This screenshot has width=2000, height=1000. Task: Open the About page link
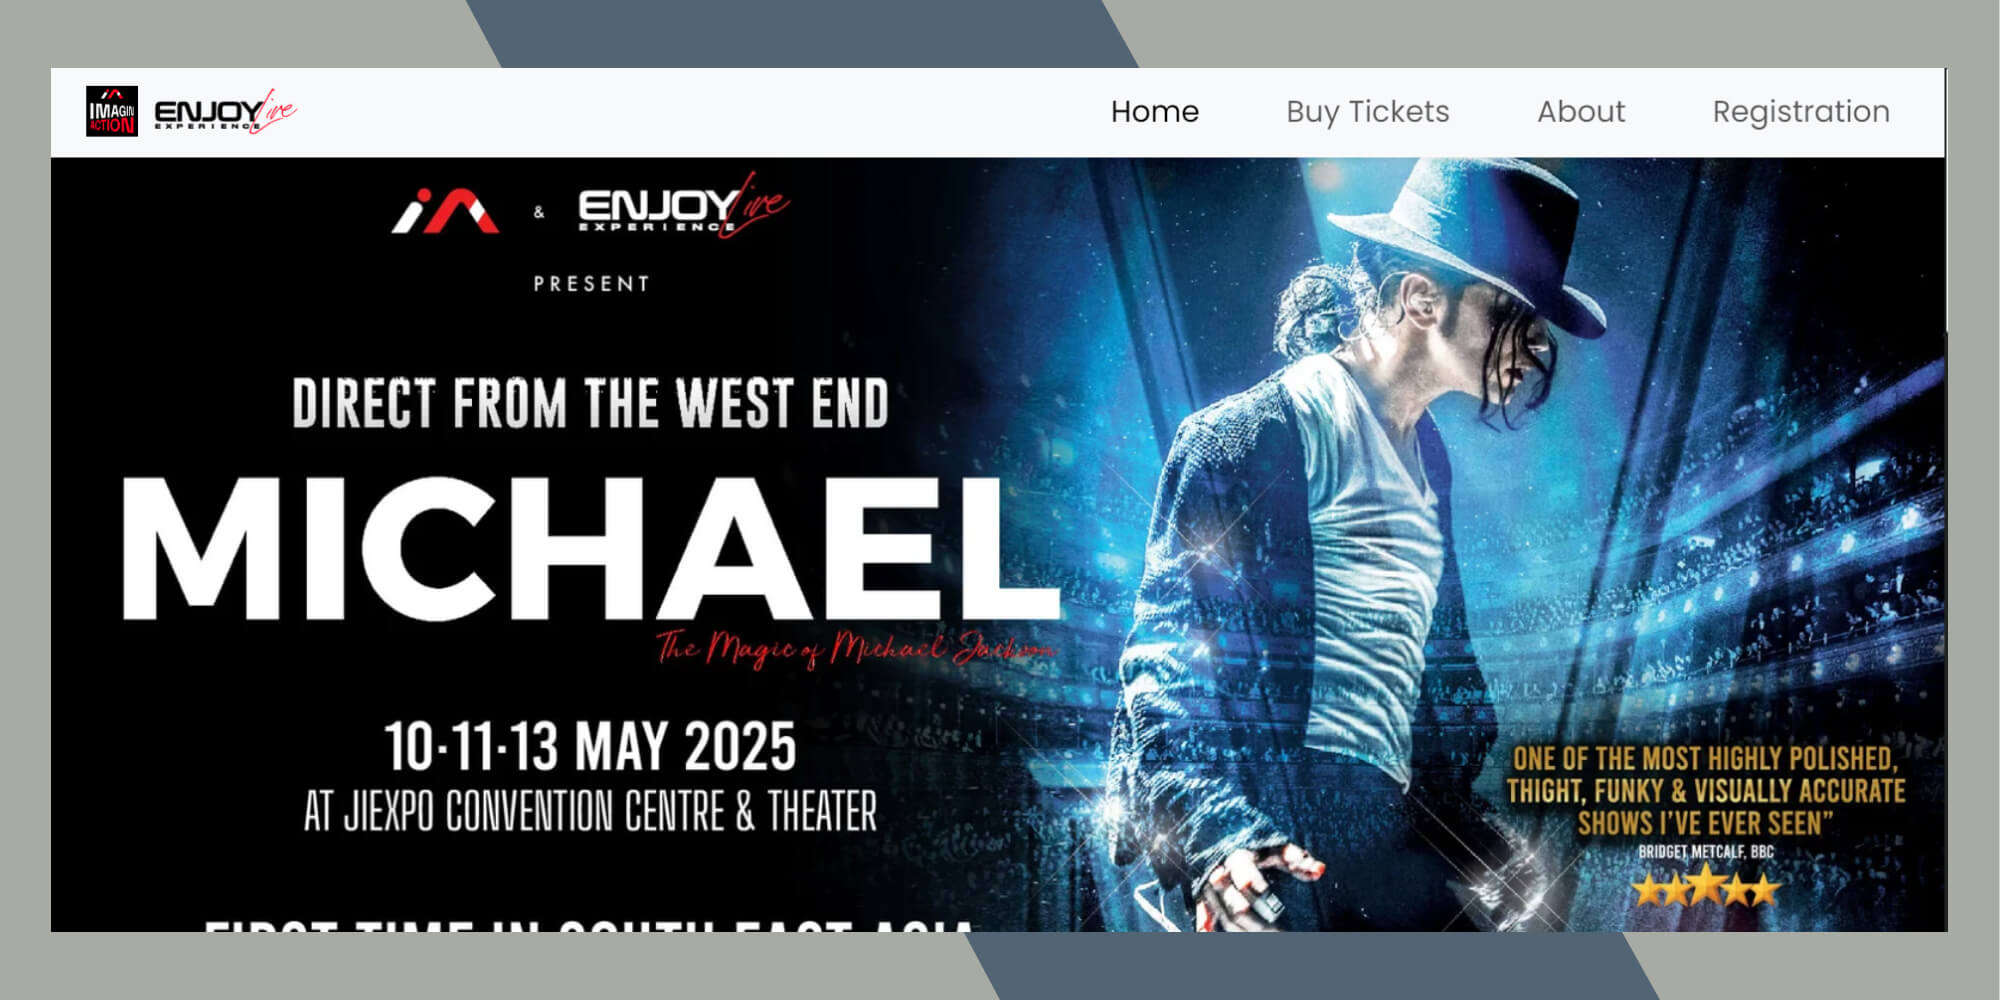1581,111
